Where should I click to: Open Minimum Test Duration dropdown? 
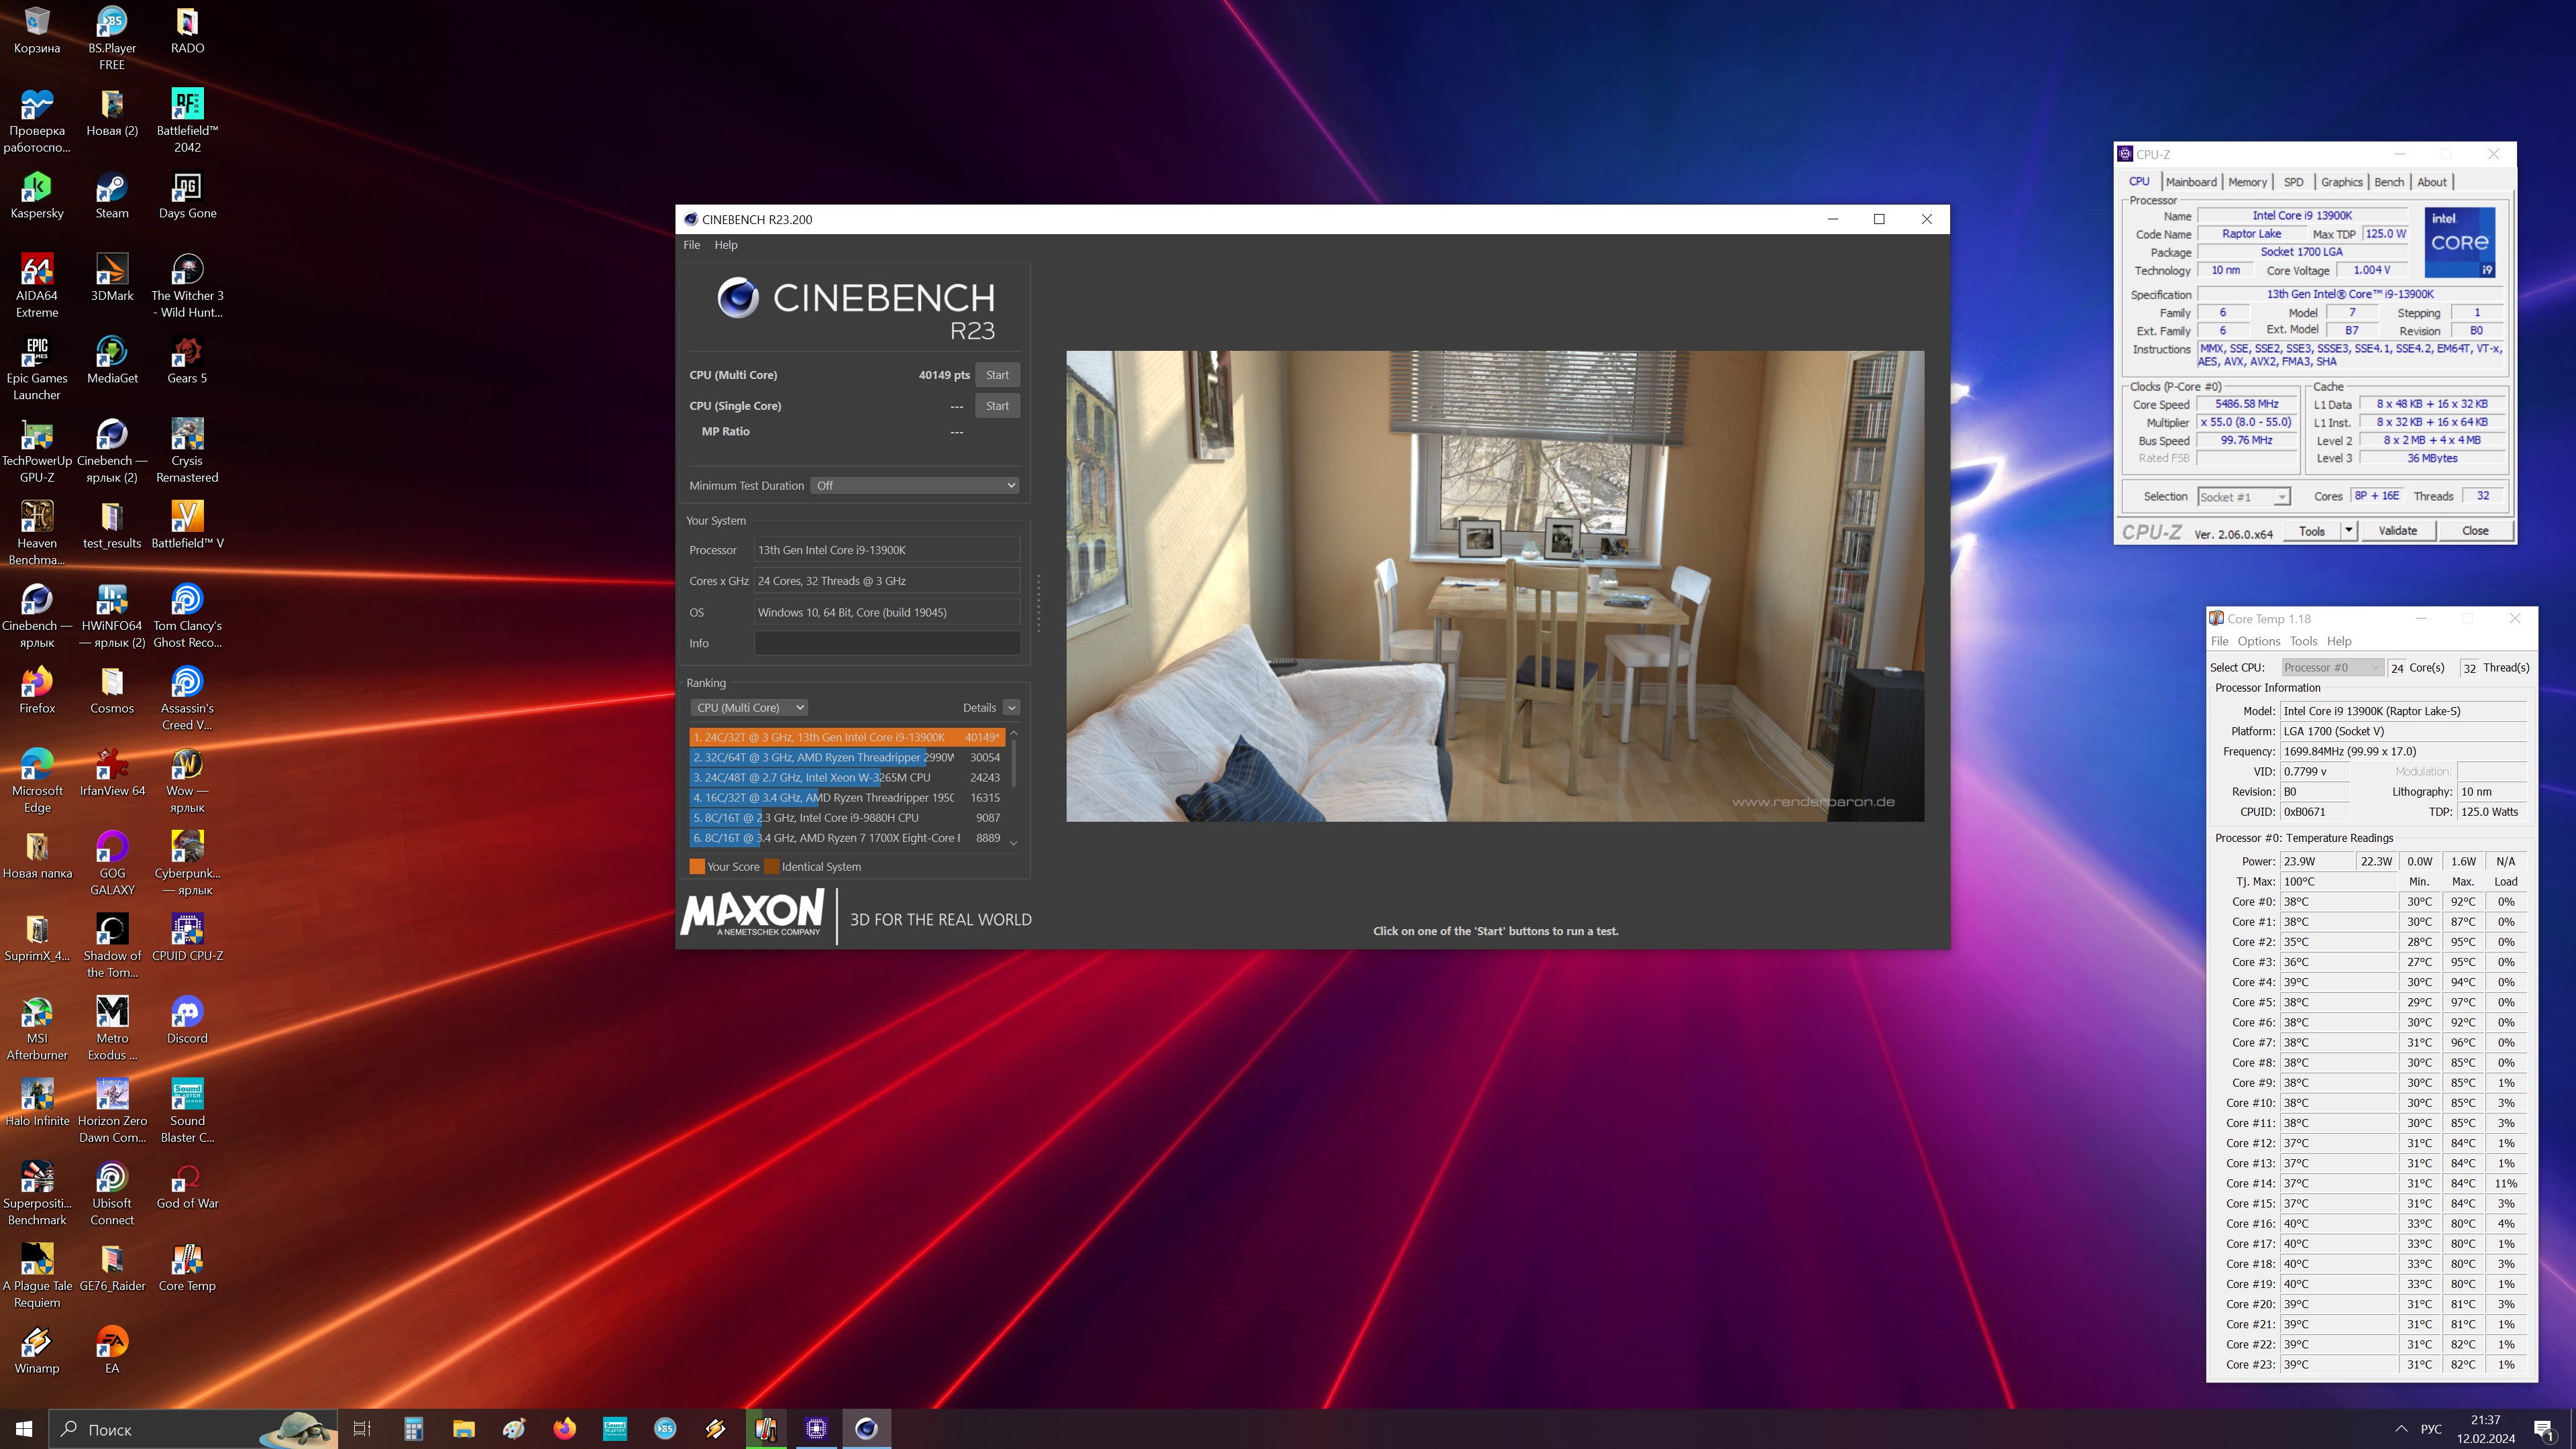(x=915, y=485)
